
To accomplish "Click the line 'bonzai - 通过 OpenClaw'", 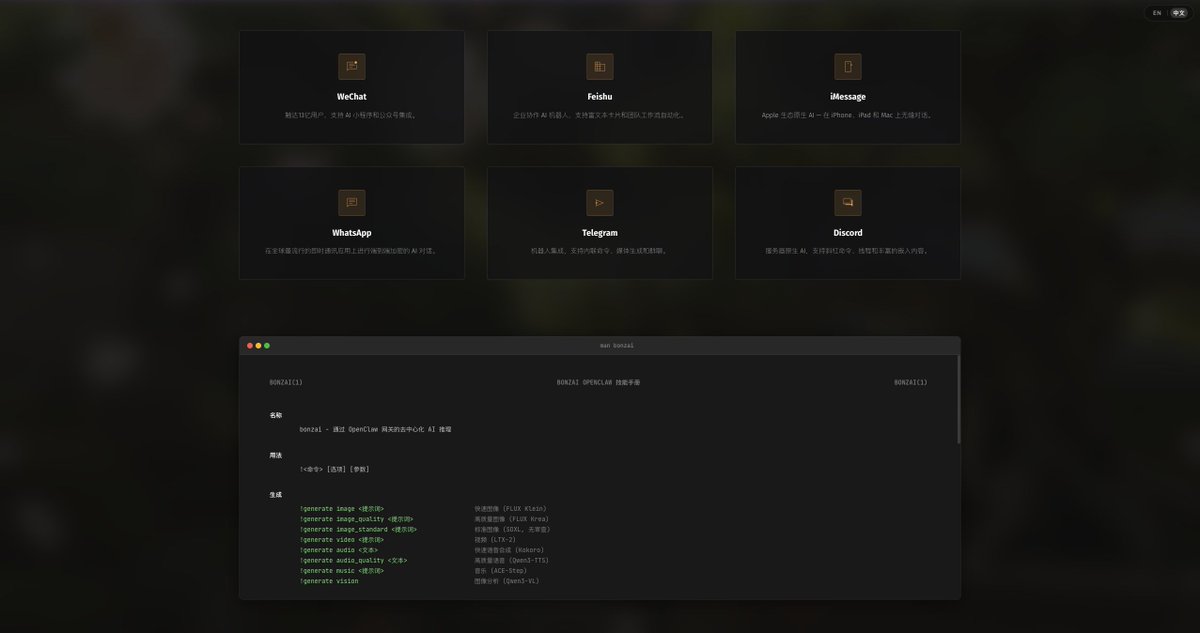I will (375, 429).
